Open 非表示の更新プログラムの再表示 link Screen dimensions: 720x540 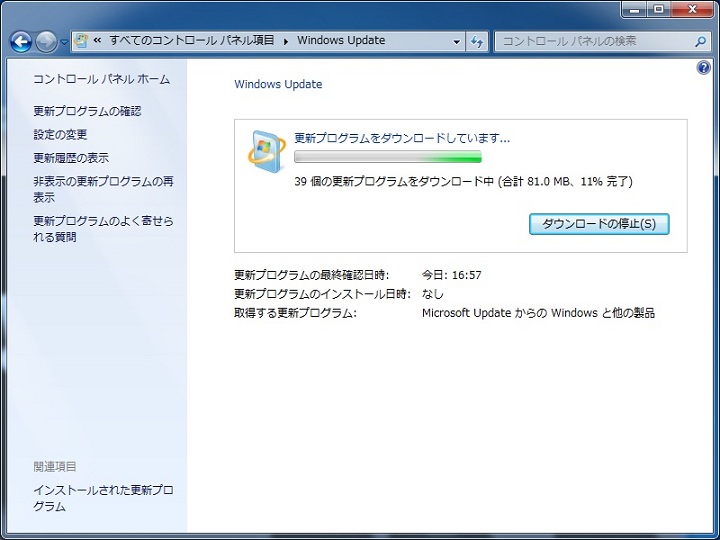(103, 189)
